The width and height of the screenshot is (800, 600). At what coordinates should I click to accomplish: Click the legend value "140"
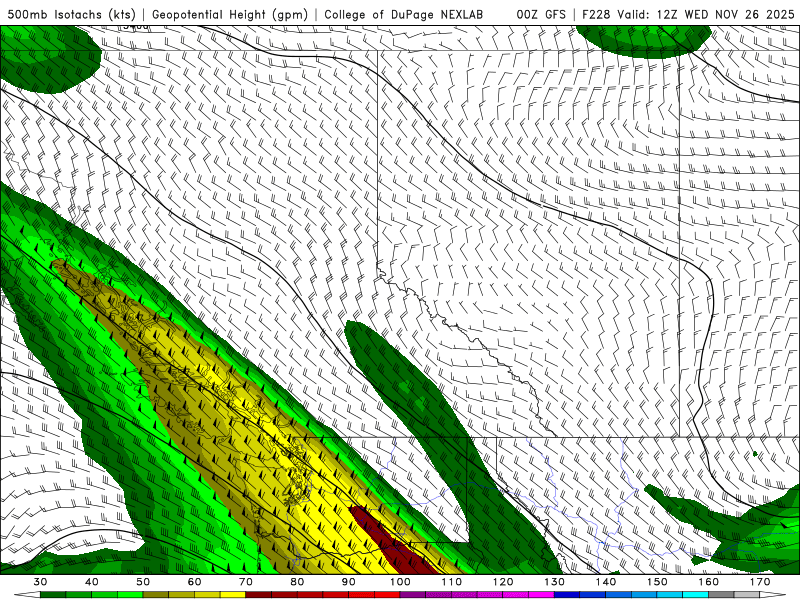pyautogui.click(x=606, y=582)
